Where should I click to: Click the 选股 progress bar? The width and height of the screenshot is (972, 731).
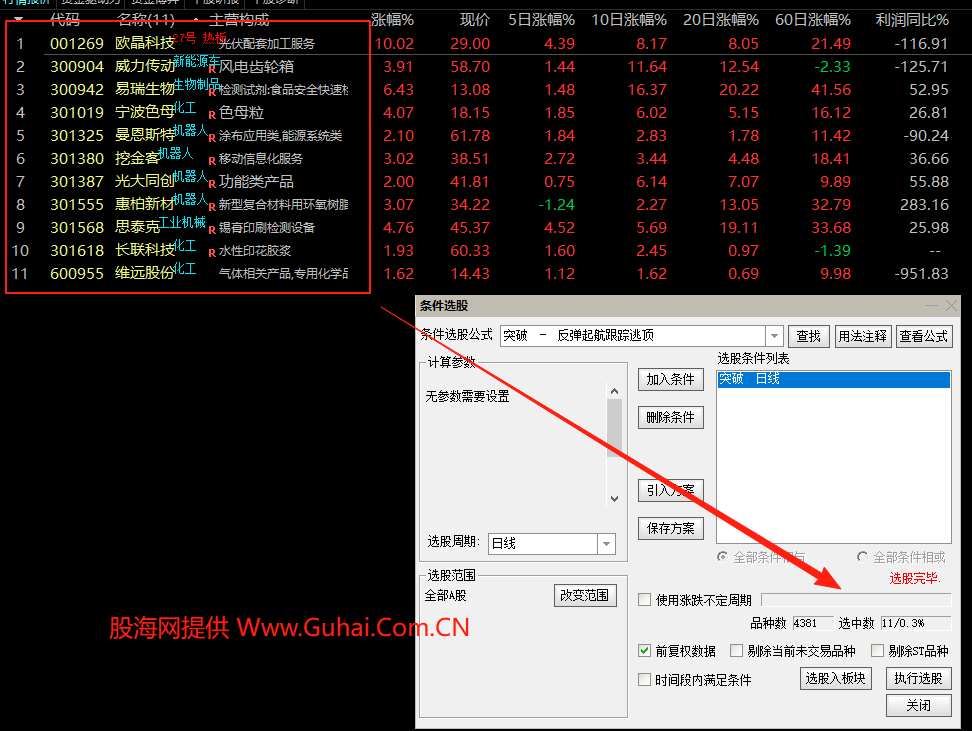coord(856,600)
